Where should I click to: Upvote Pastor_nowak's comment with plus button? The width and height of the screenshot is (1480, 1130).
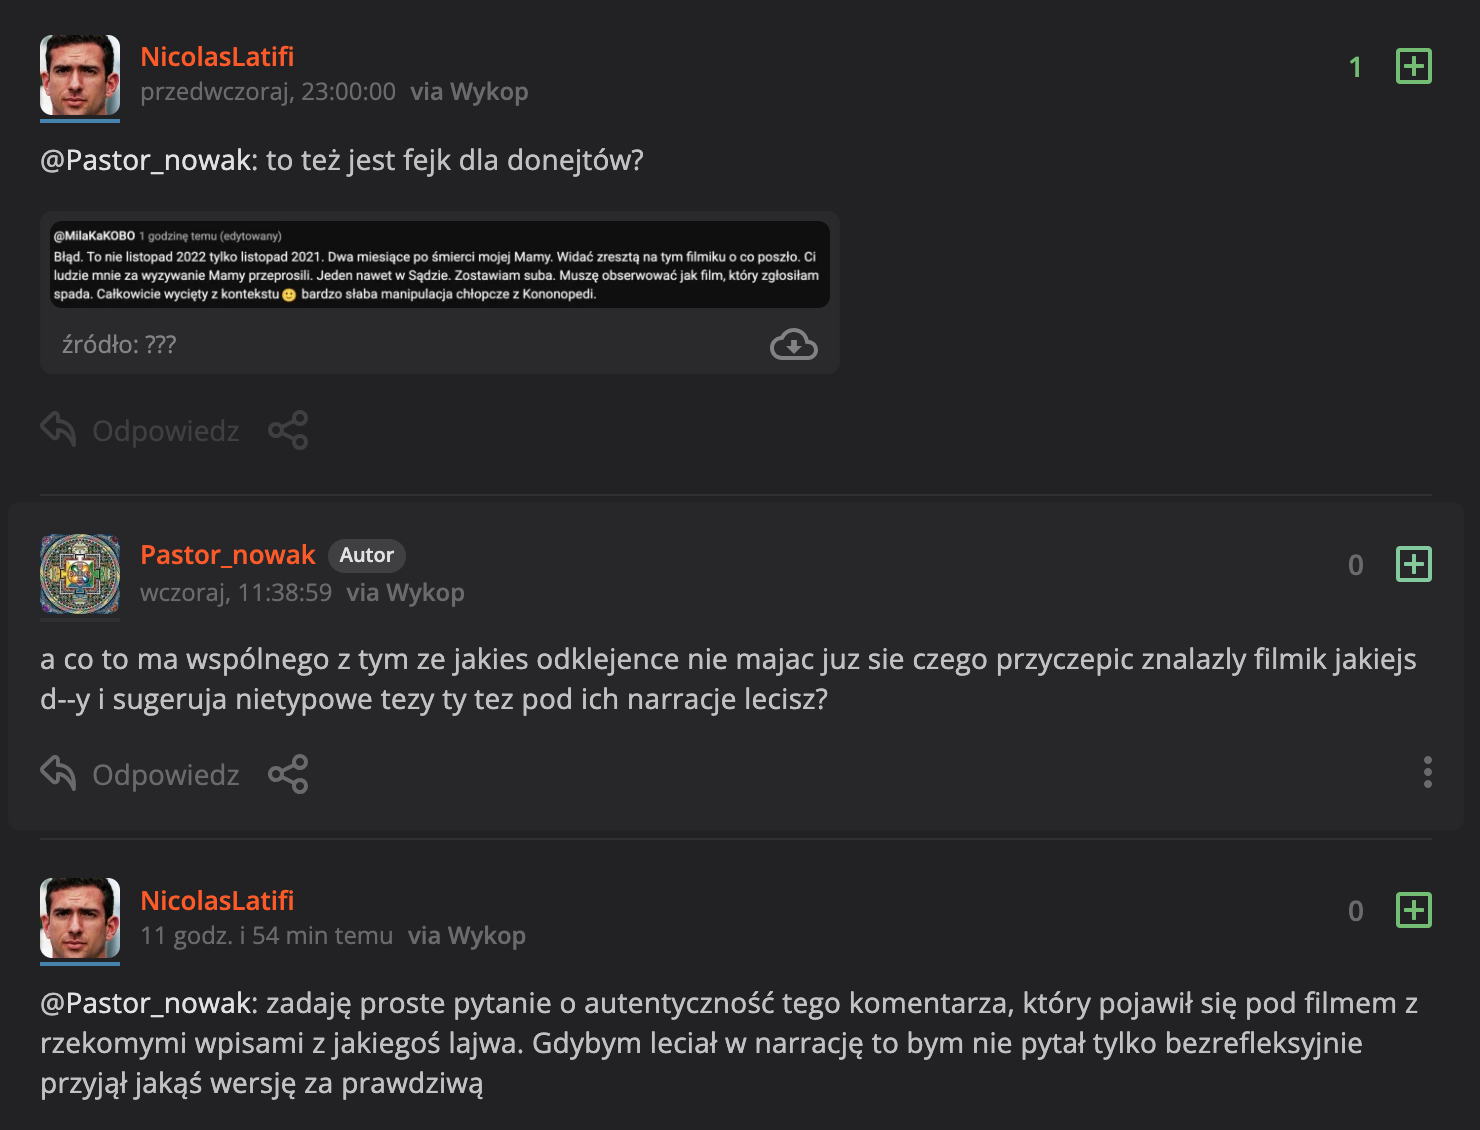[1413, 564]
